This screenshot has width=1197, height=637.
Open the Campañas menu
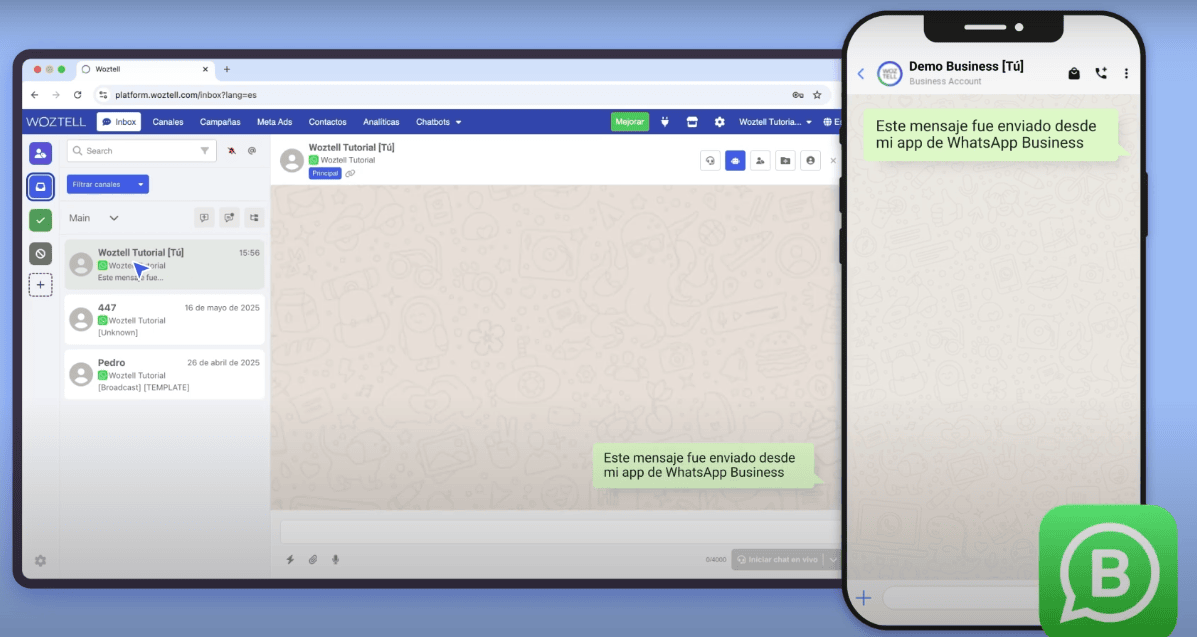coord(220,121)
